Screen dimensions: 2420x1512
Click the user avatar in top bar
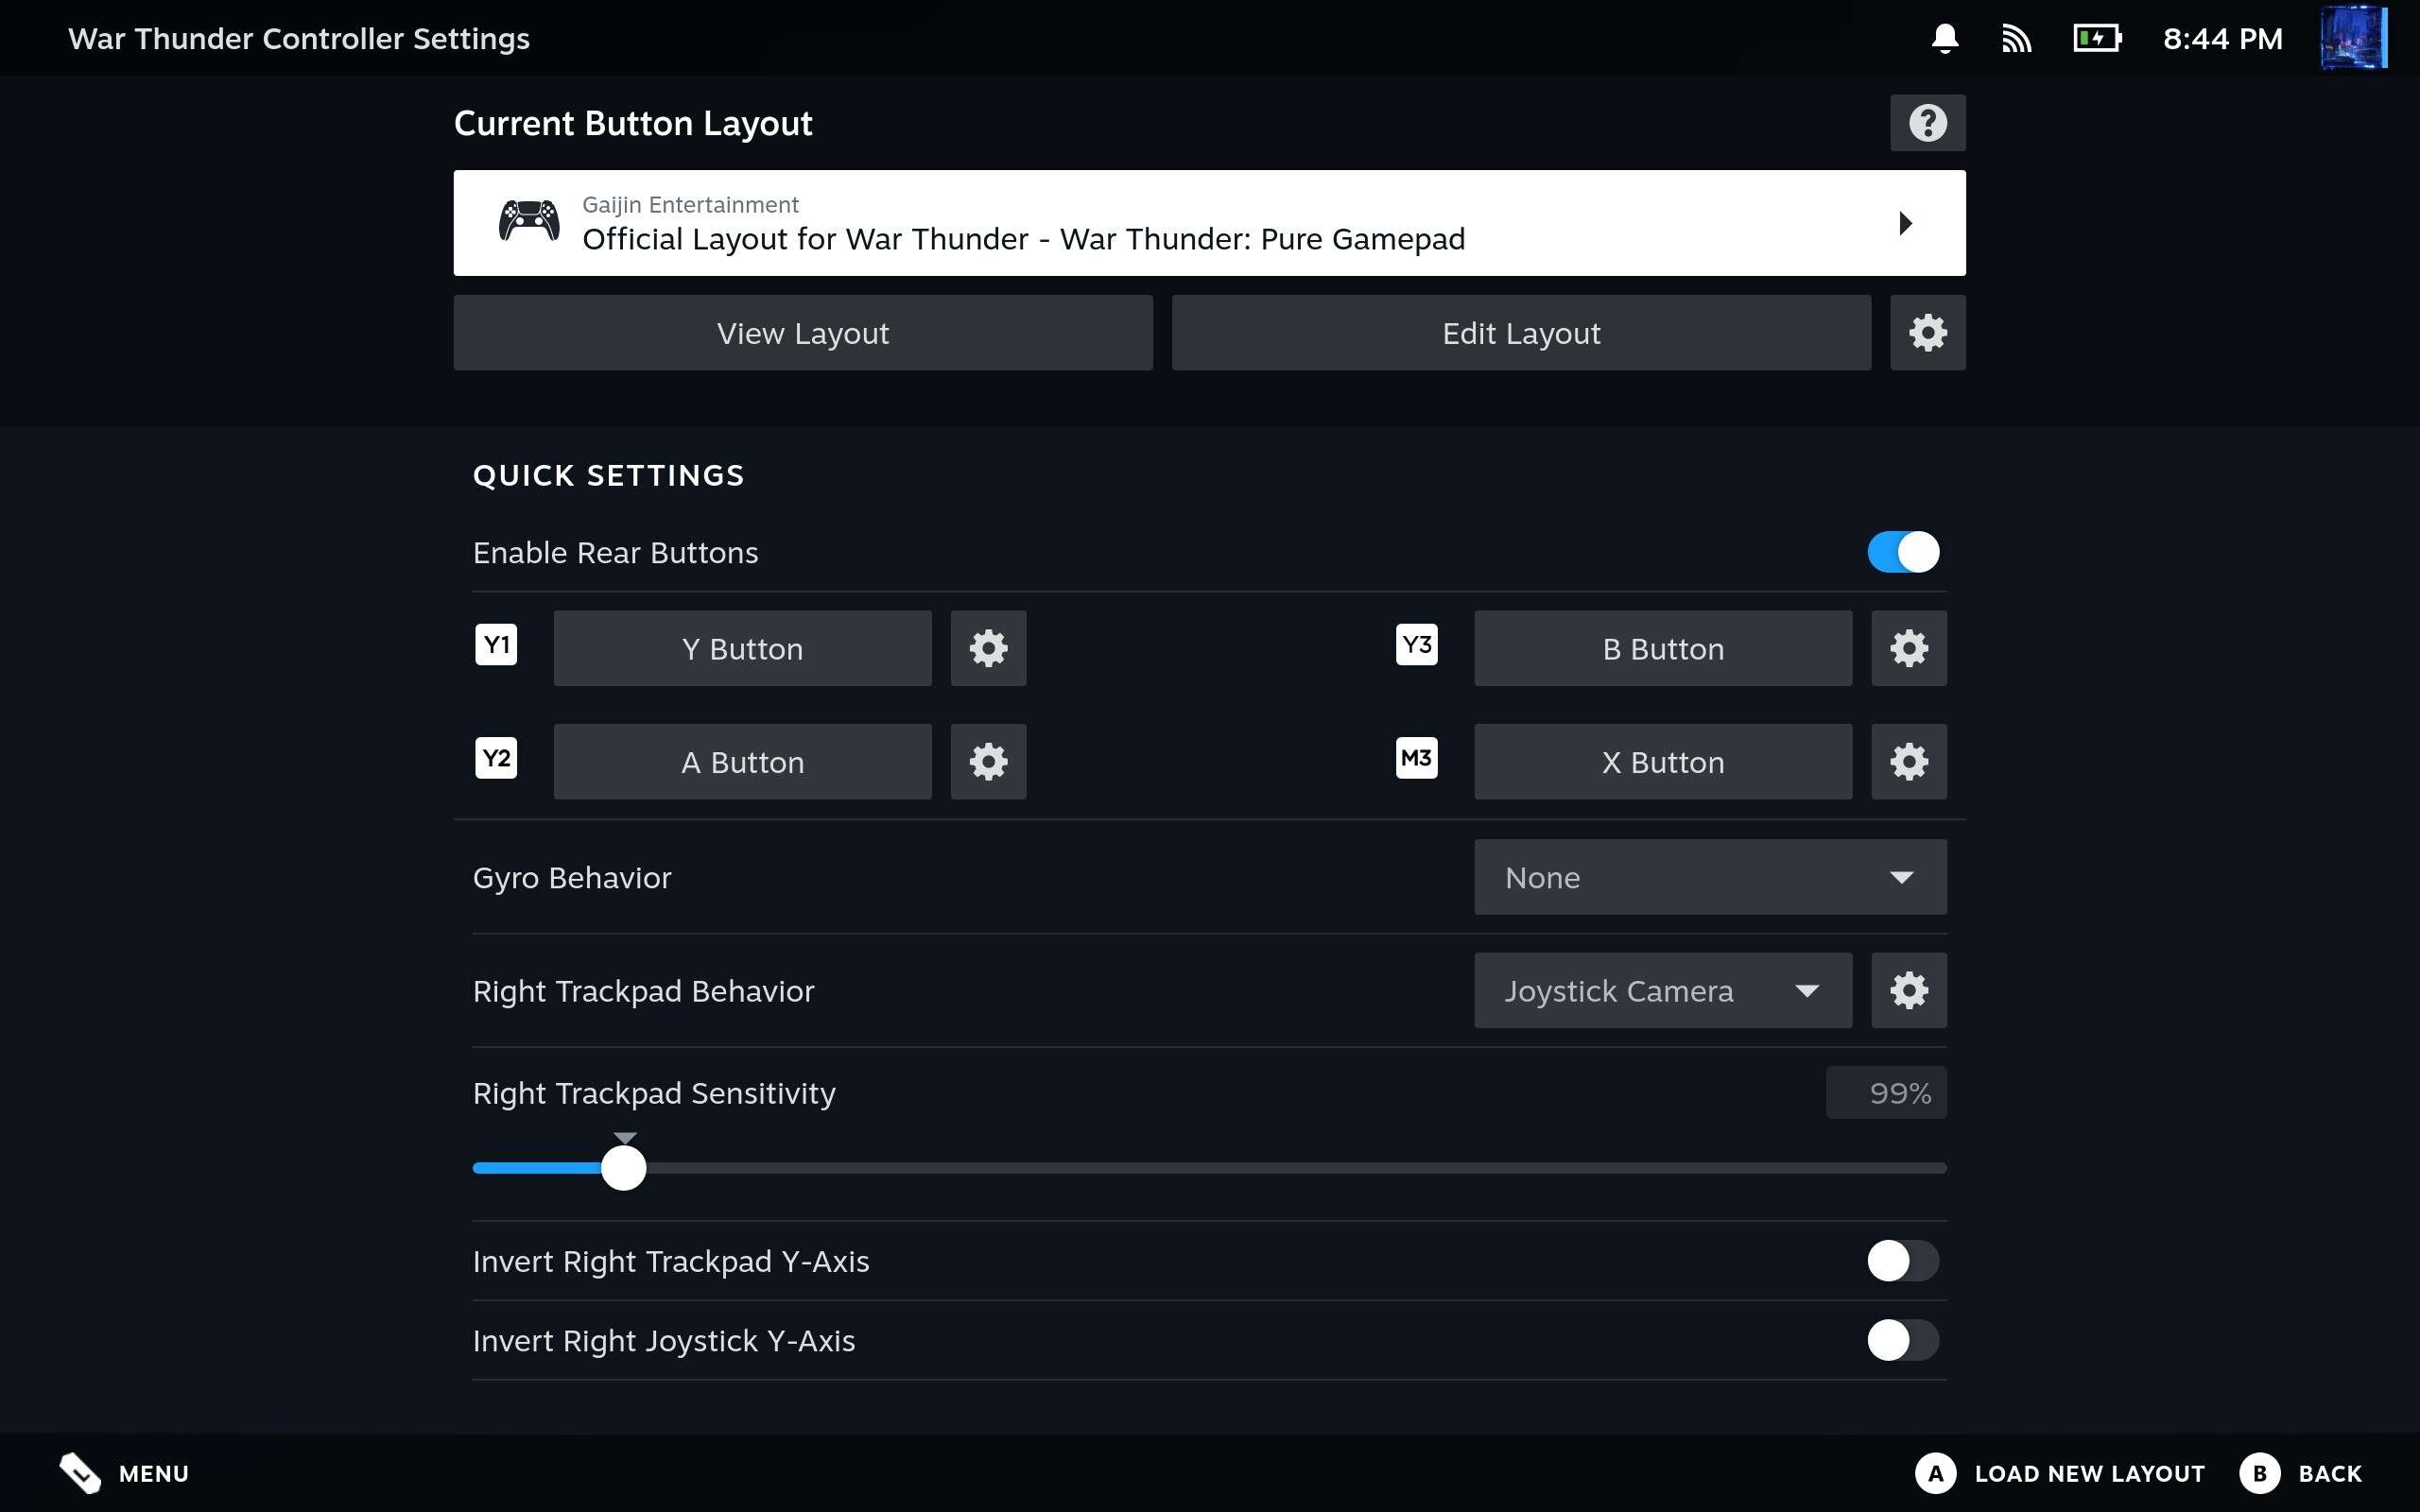[2353, 38]
